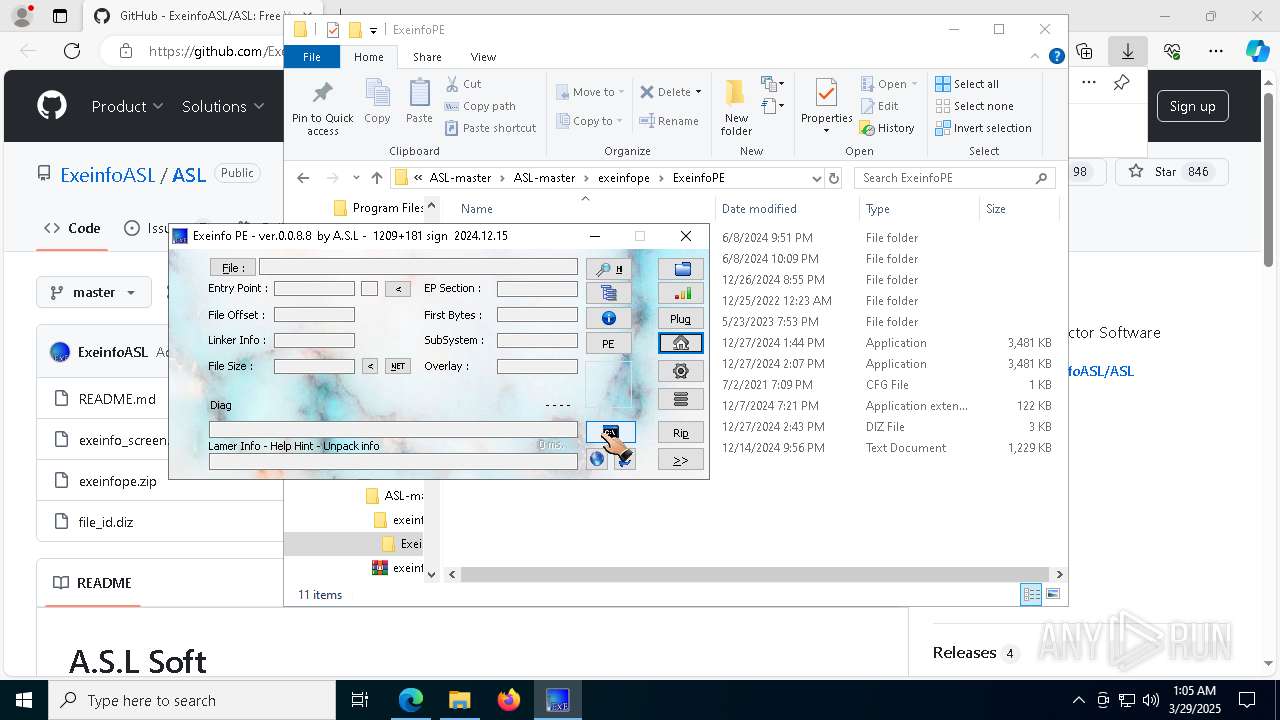
Task: Click History in the ribbon
Action: [x=887, y=128]
